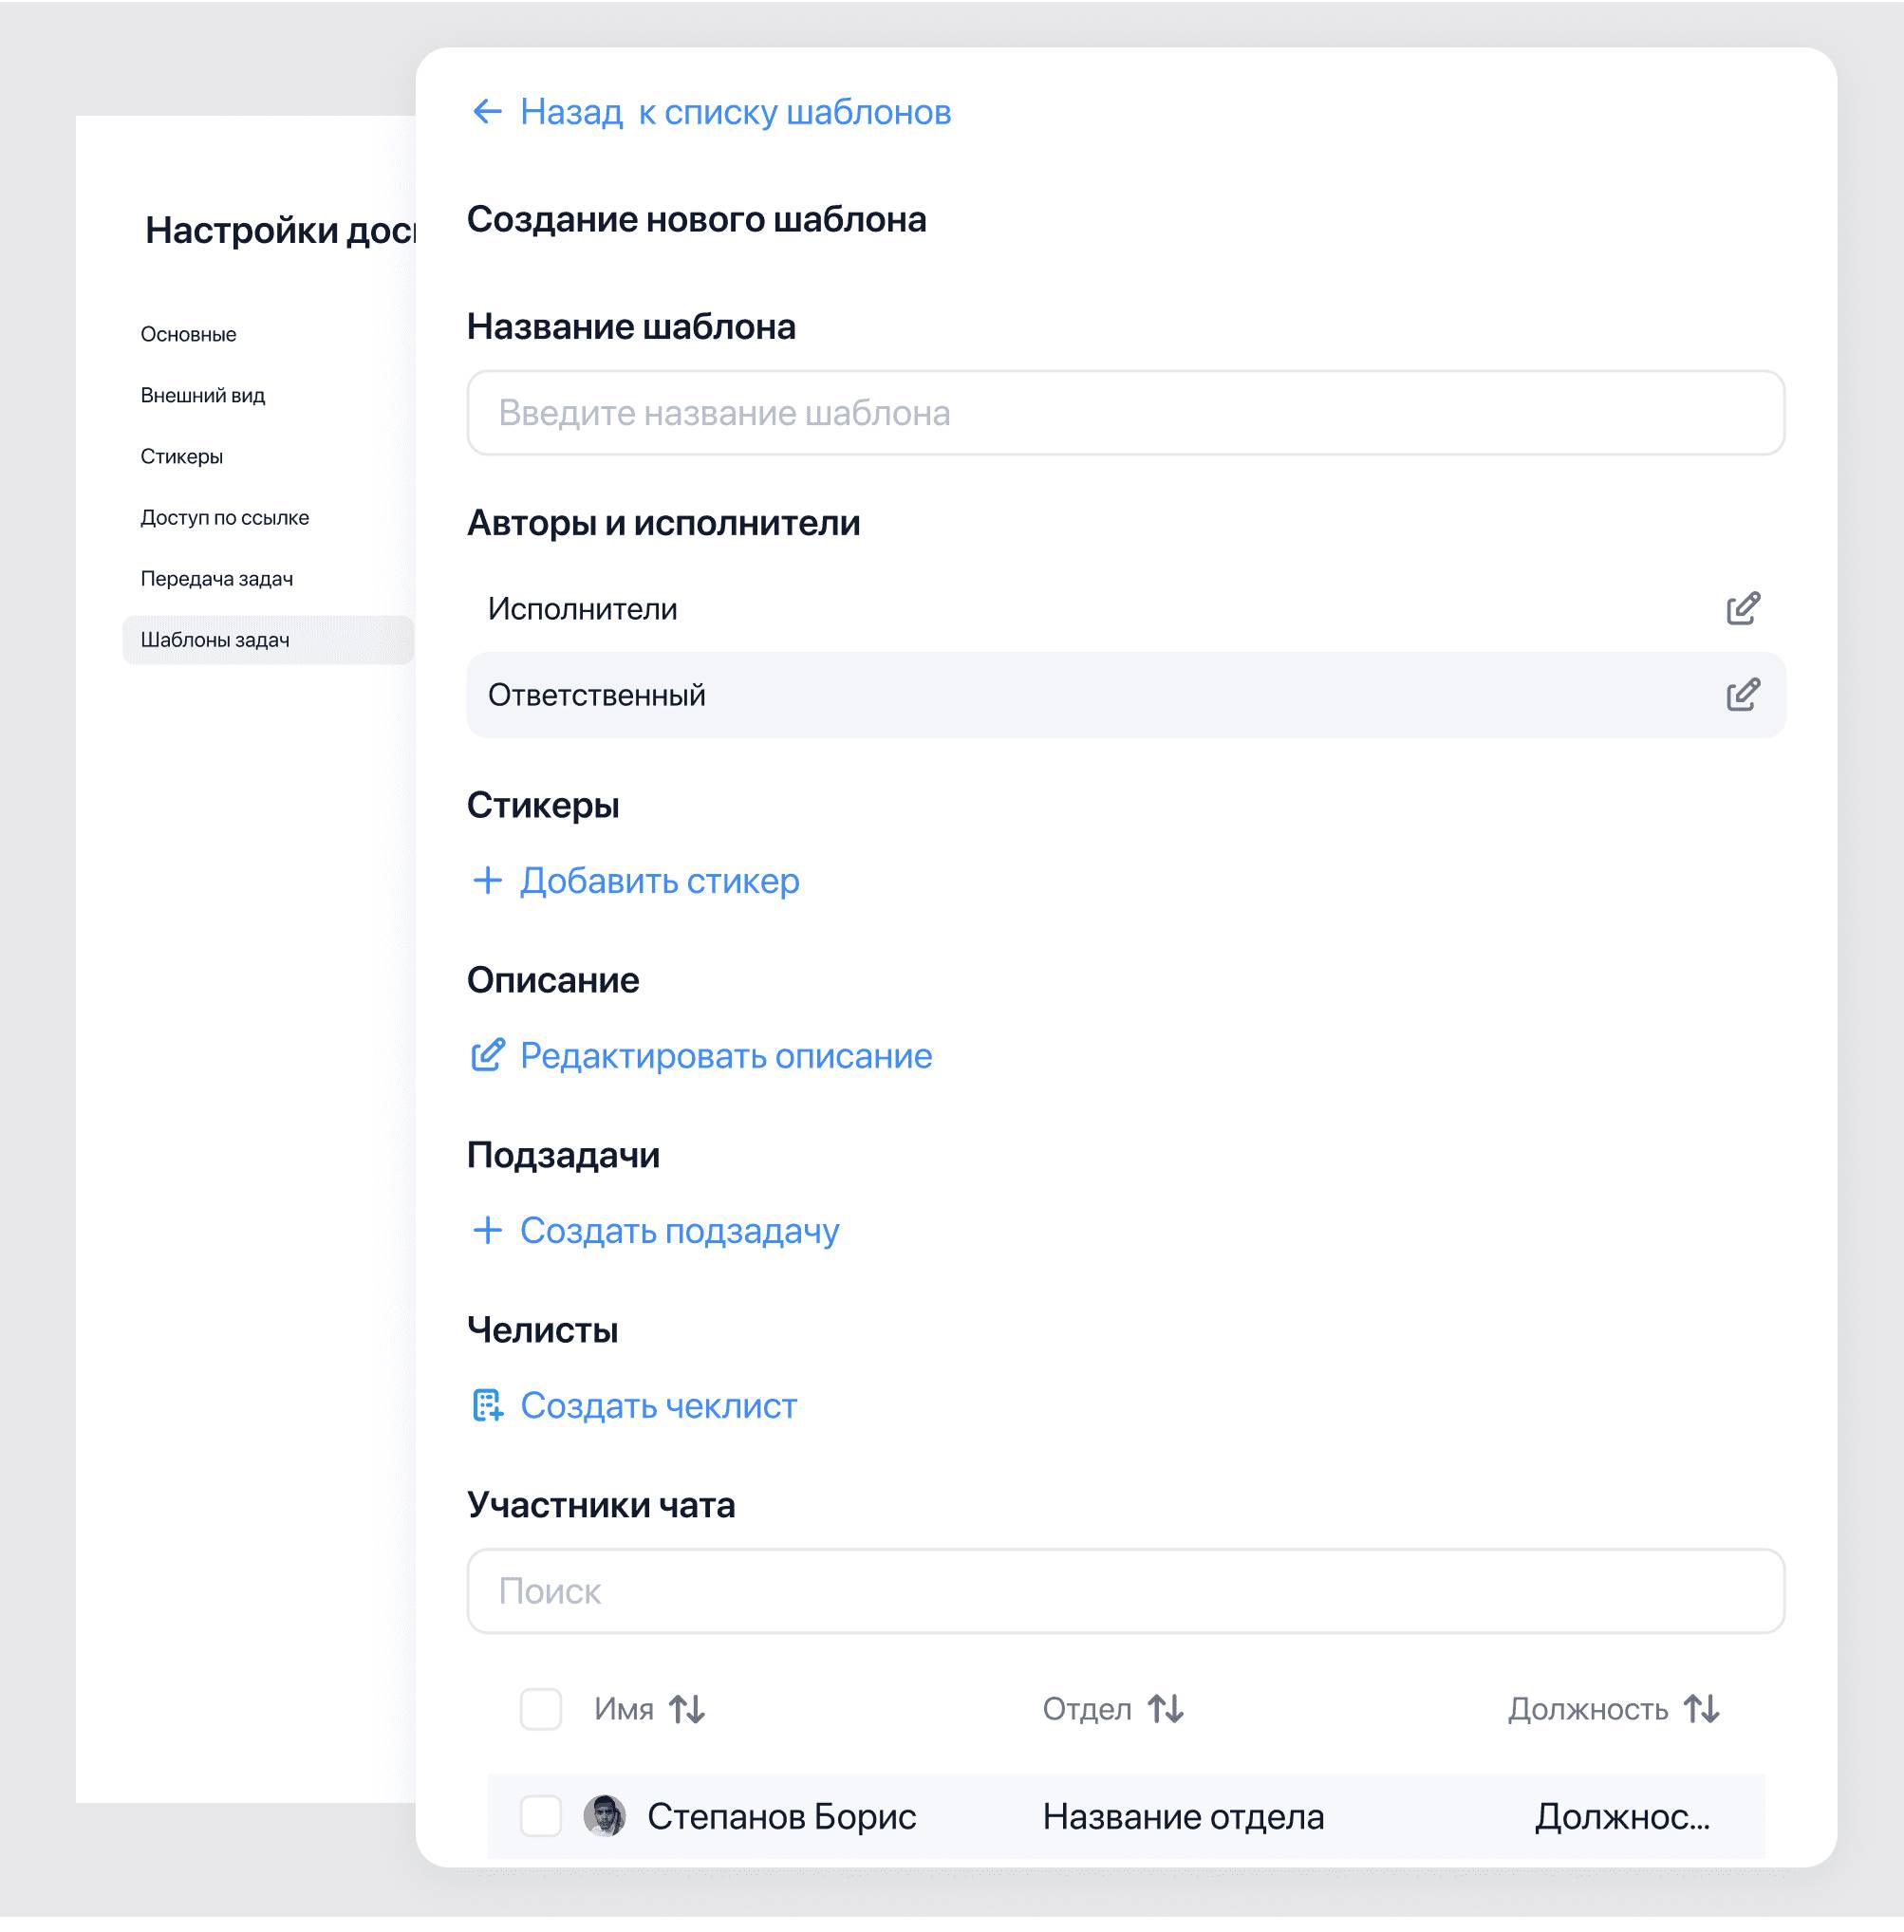Viewport: 1904px width, 1932px height.
Task: Click plus icon beside Добавить стикер
Action: point(487,880)
